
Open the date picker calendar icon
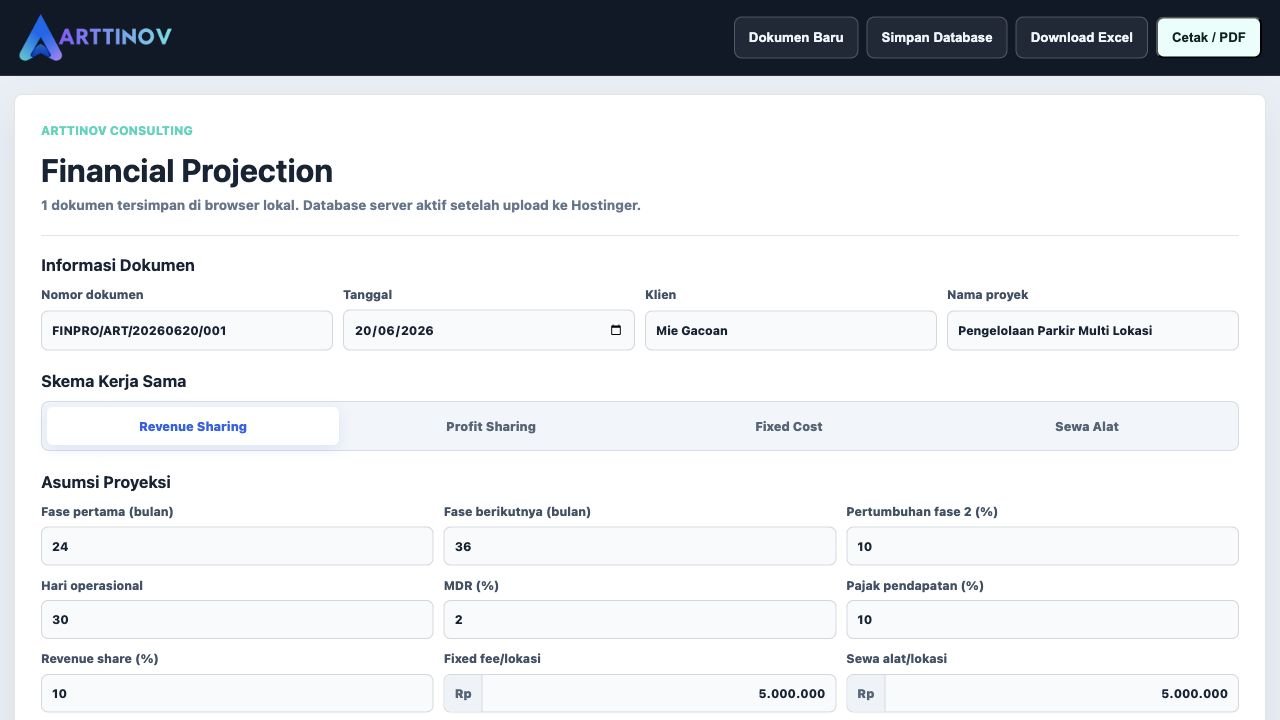(616, 330)
